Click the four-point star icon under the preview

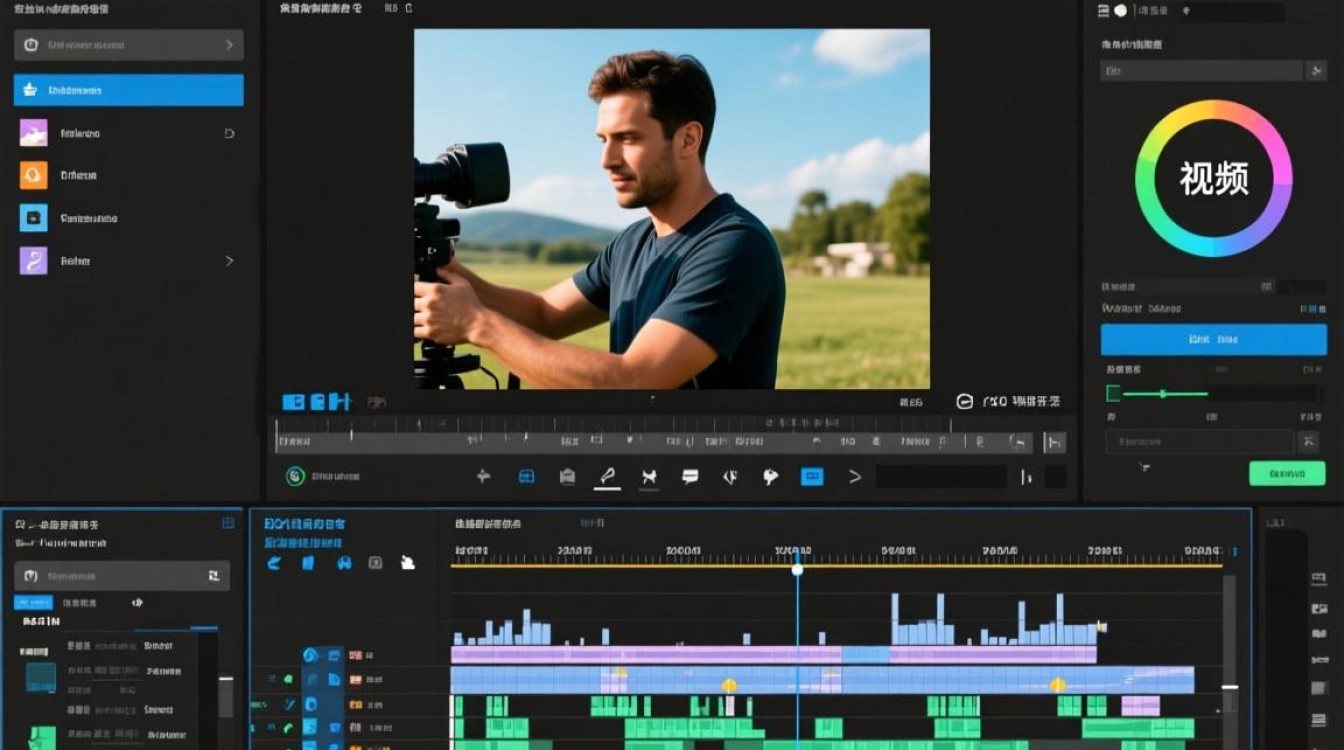click(483, 477)
